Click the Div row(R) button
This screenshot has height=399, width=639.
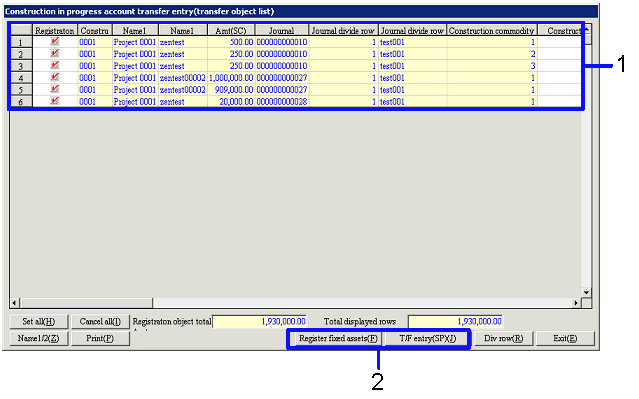point(504,338)
